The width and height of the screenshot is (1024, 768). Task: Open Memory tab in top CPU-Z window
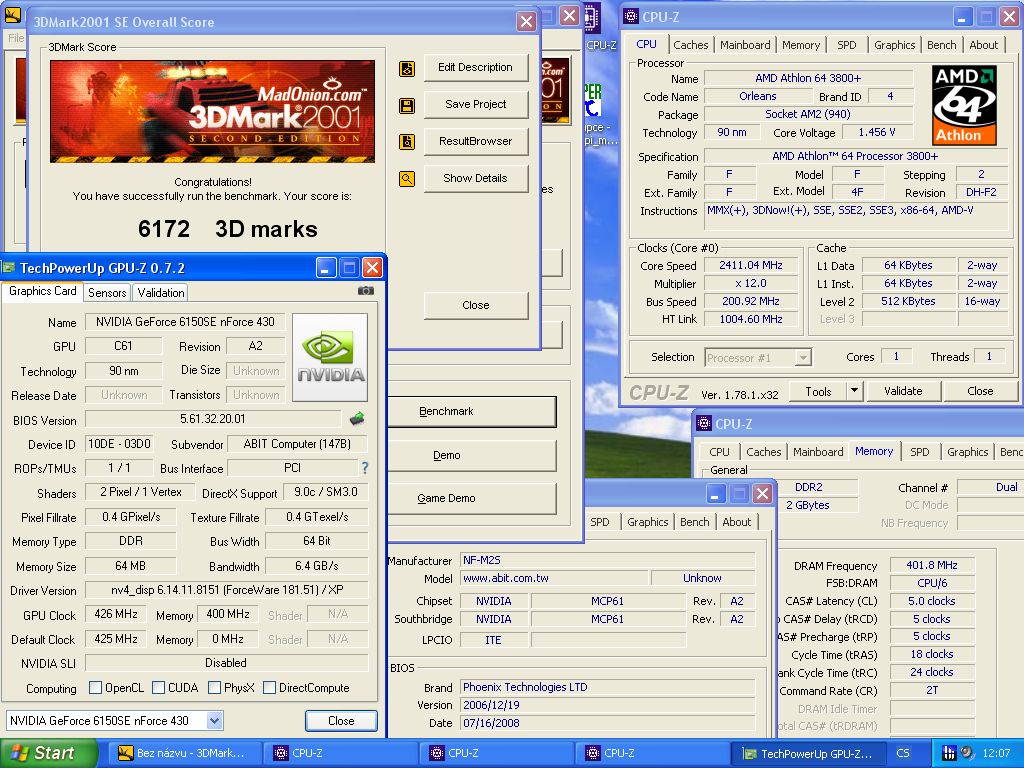[801, 45]
